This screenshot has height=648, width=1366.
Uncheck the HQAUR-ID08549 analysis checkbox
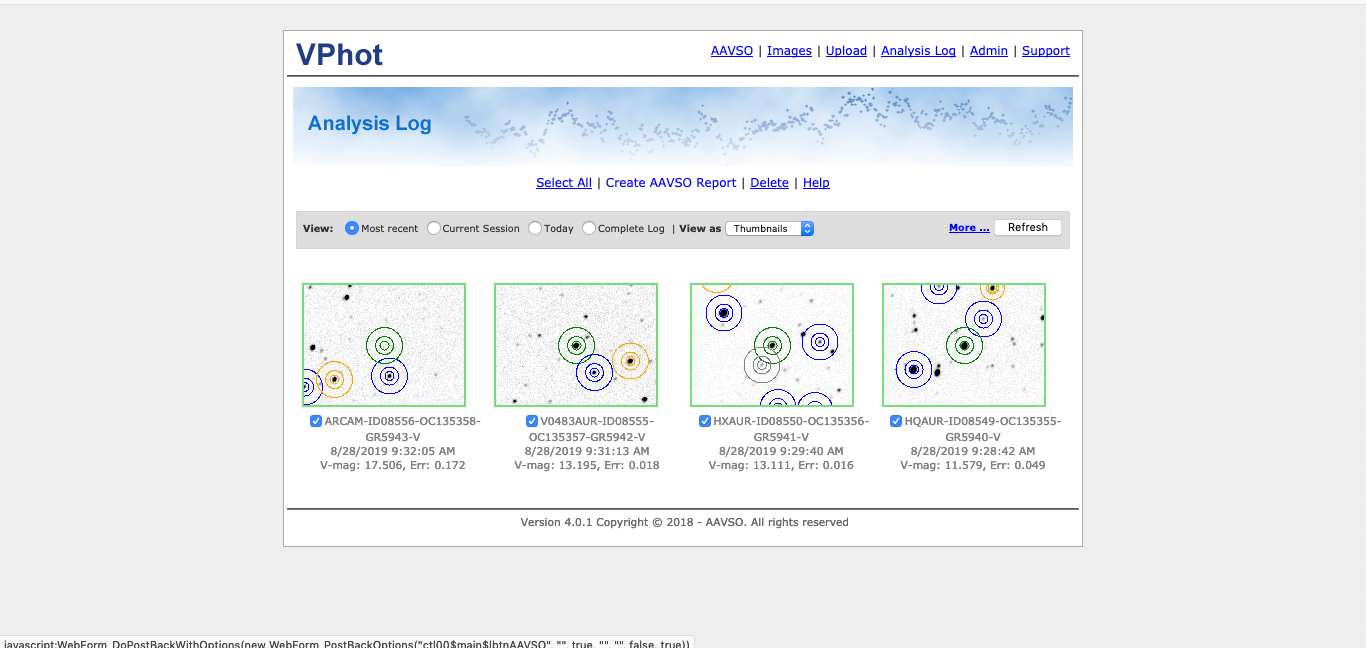[896, 421]
